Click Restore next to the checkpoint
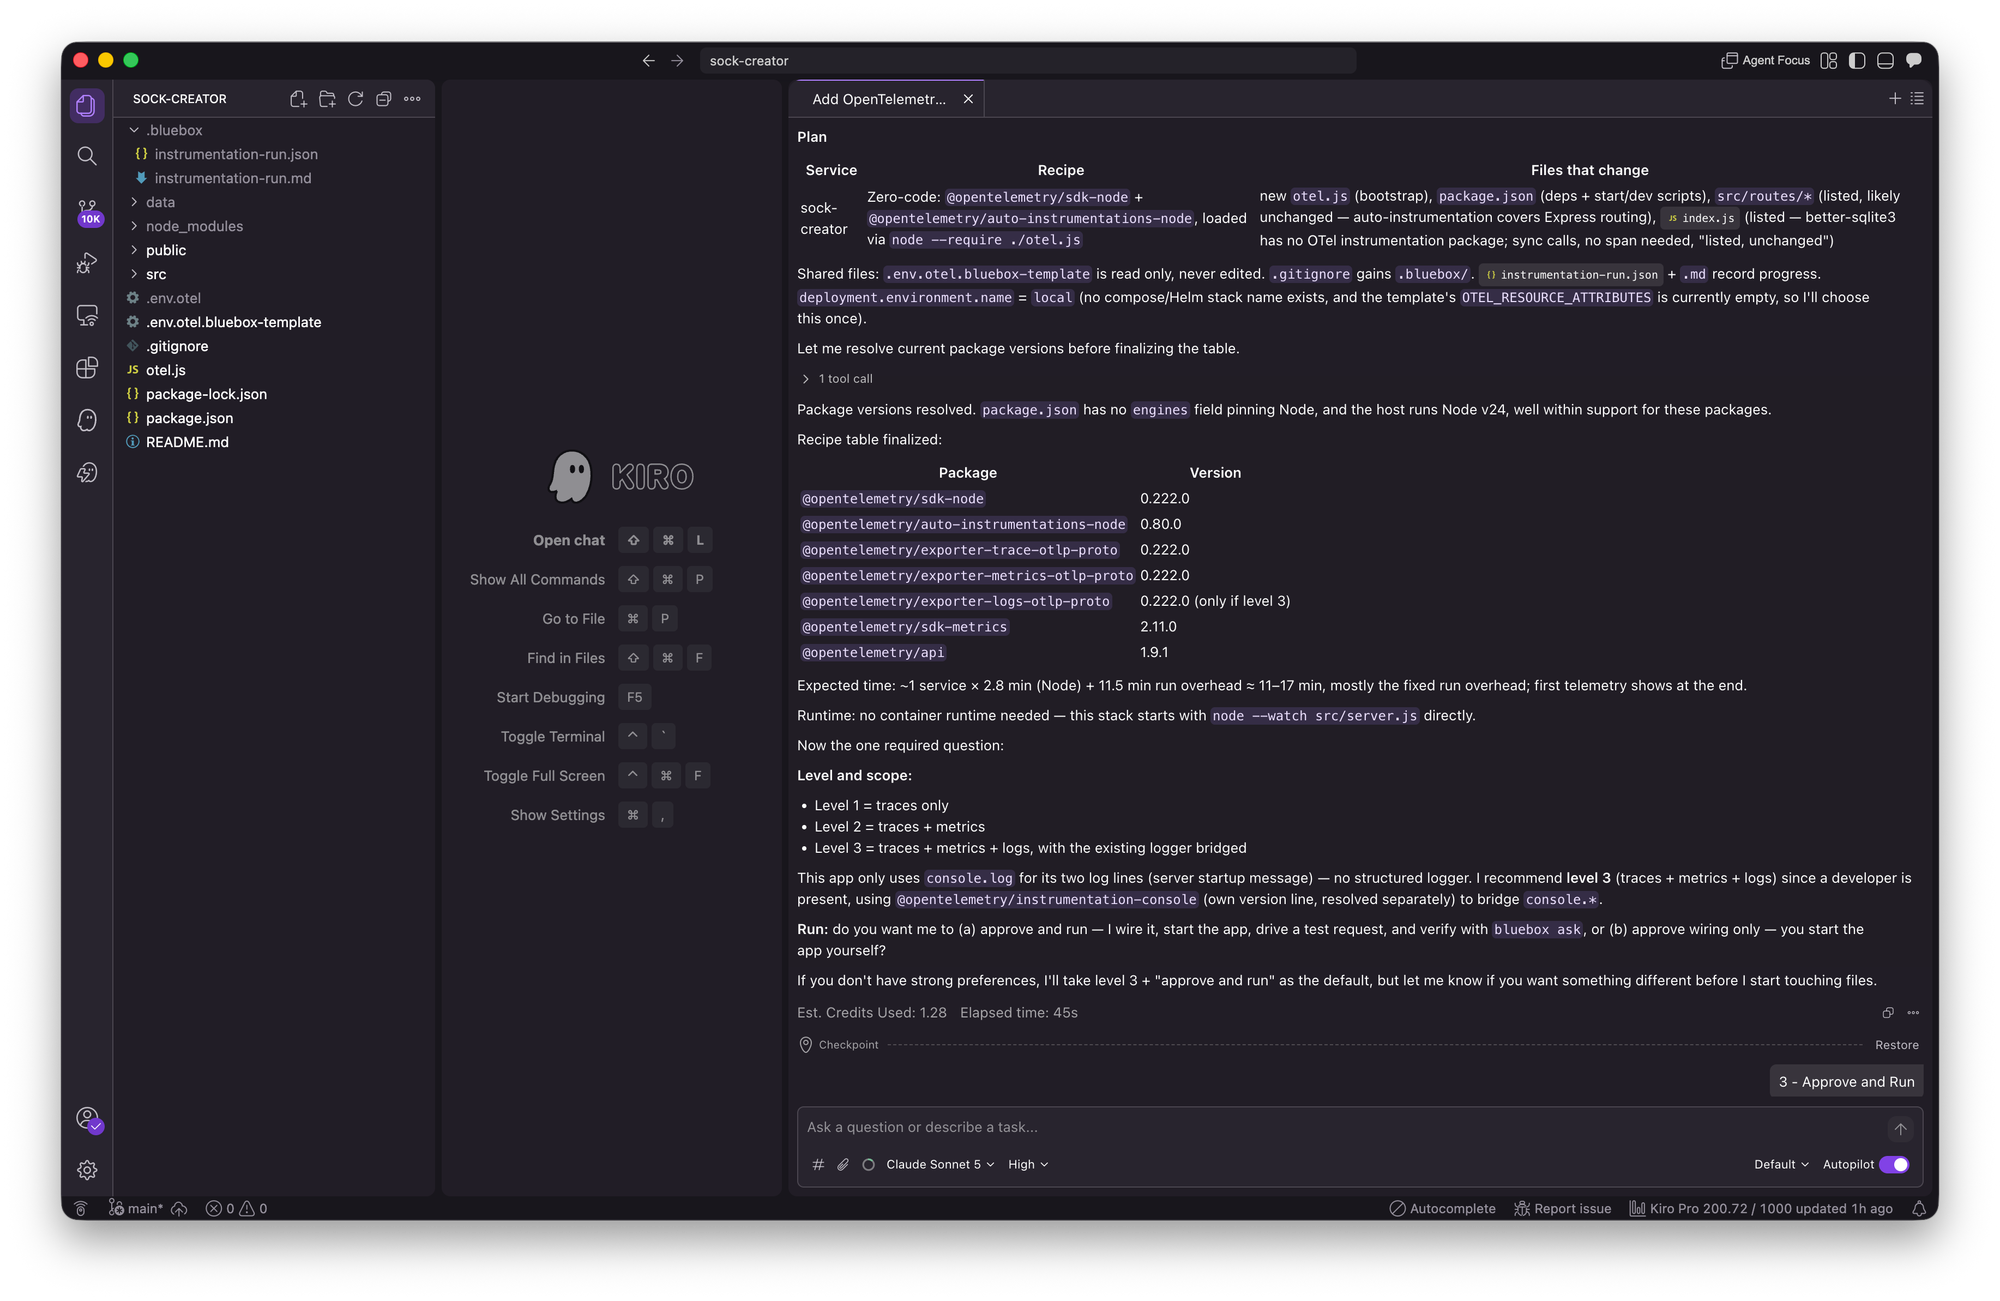This screenshot has width=2000, height=1301. (1896, 1045)
